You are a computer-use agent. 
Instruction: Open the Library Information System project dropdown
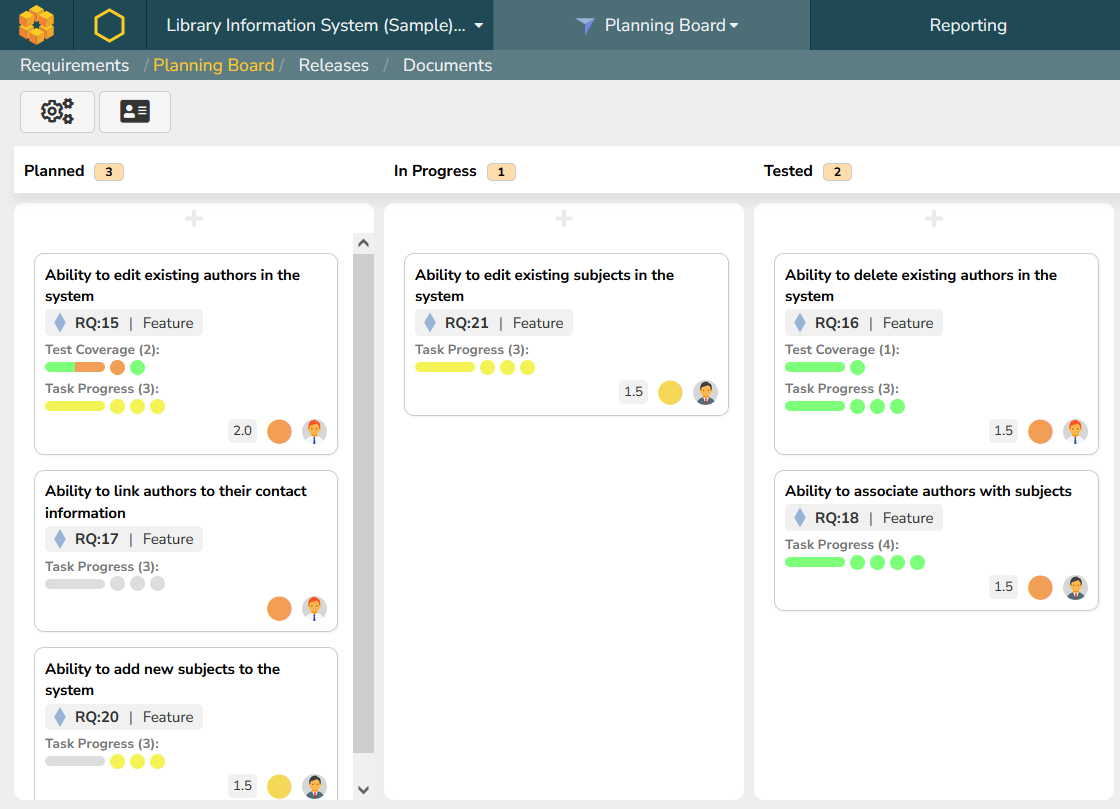click(x=324, y=25)
